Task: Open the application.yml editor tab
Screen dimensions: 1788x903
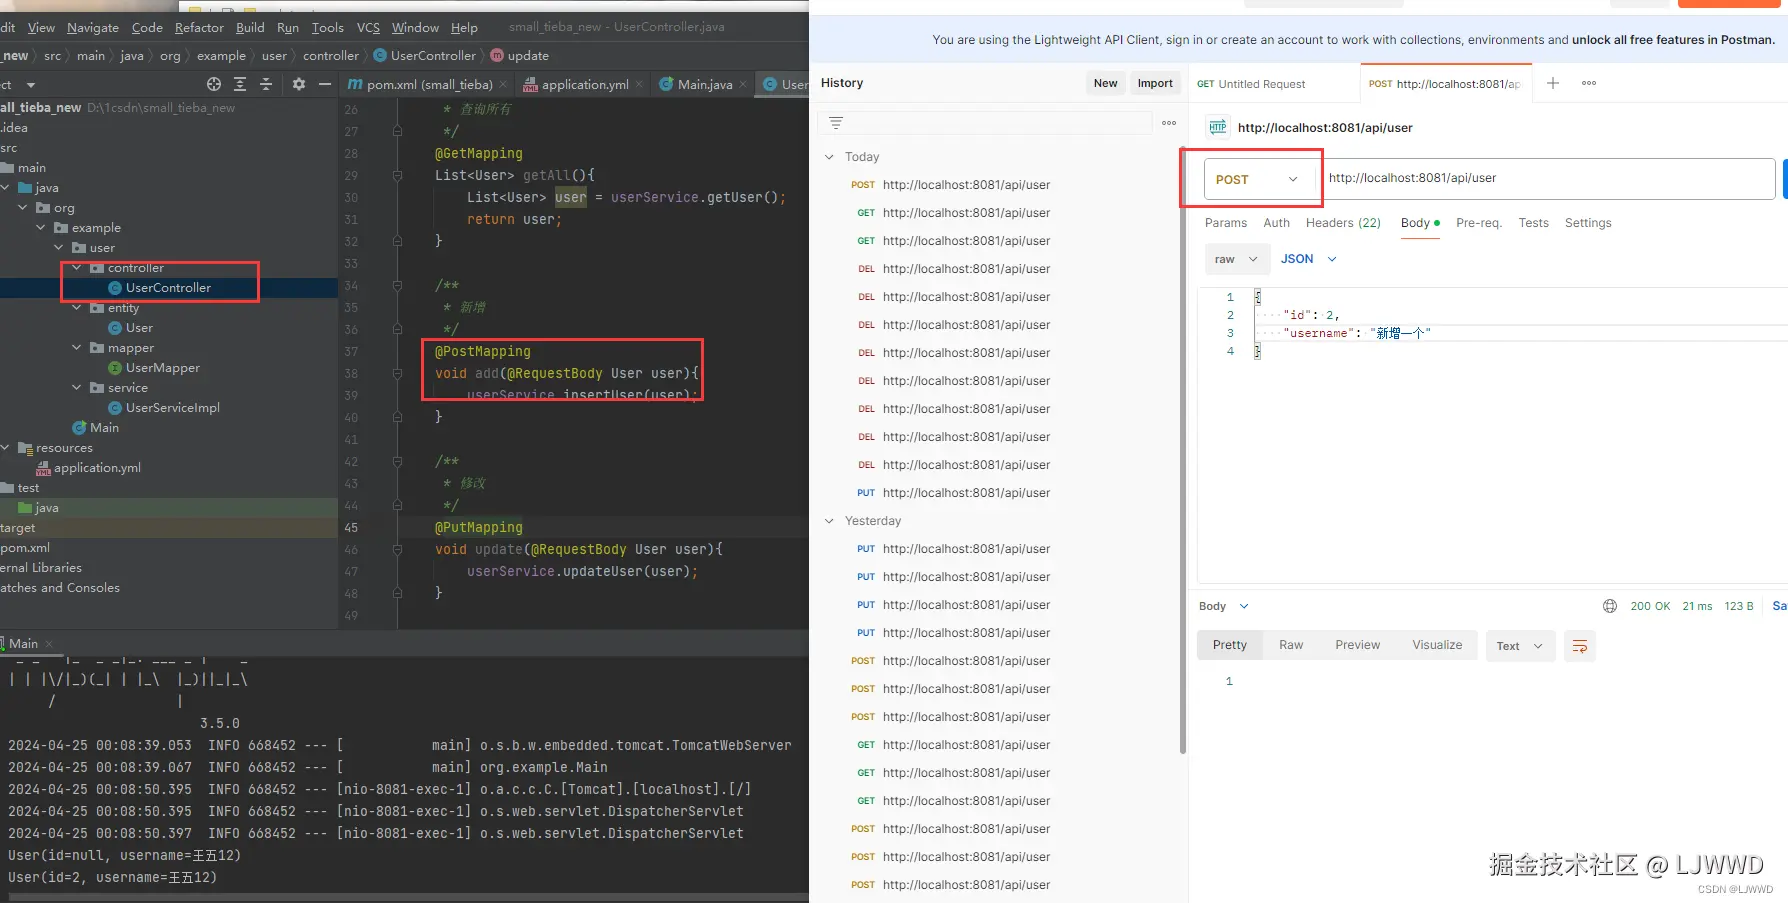Action: pyautogui.click(x=585, y=85)
